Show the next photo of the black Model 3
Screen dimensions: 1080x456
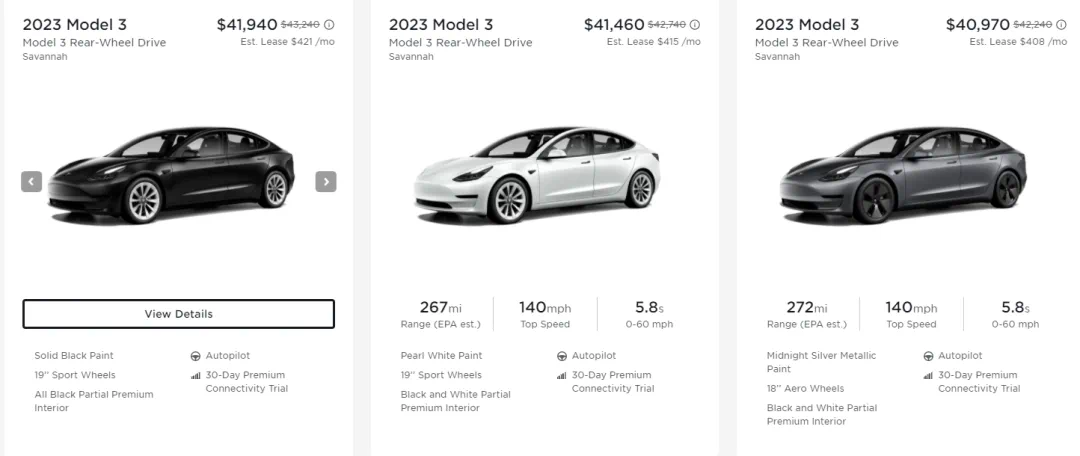326,181
